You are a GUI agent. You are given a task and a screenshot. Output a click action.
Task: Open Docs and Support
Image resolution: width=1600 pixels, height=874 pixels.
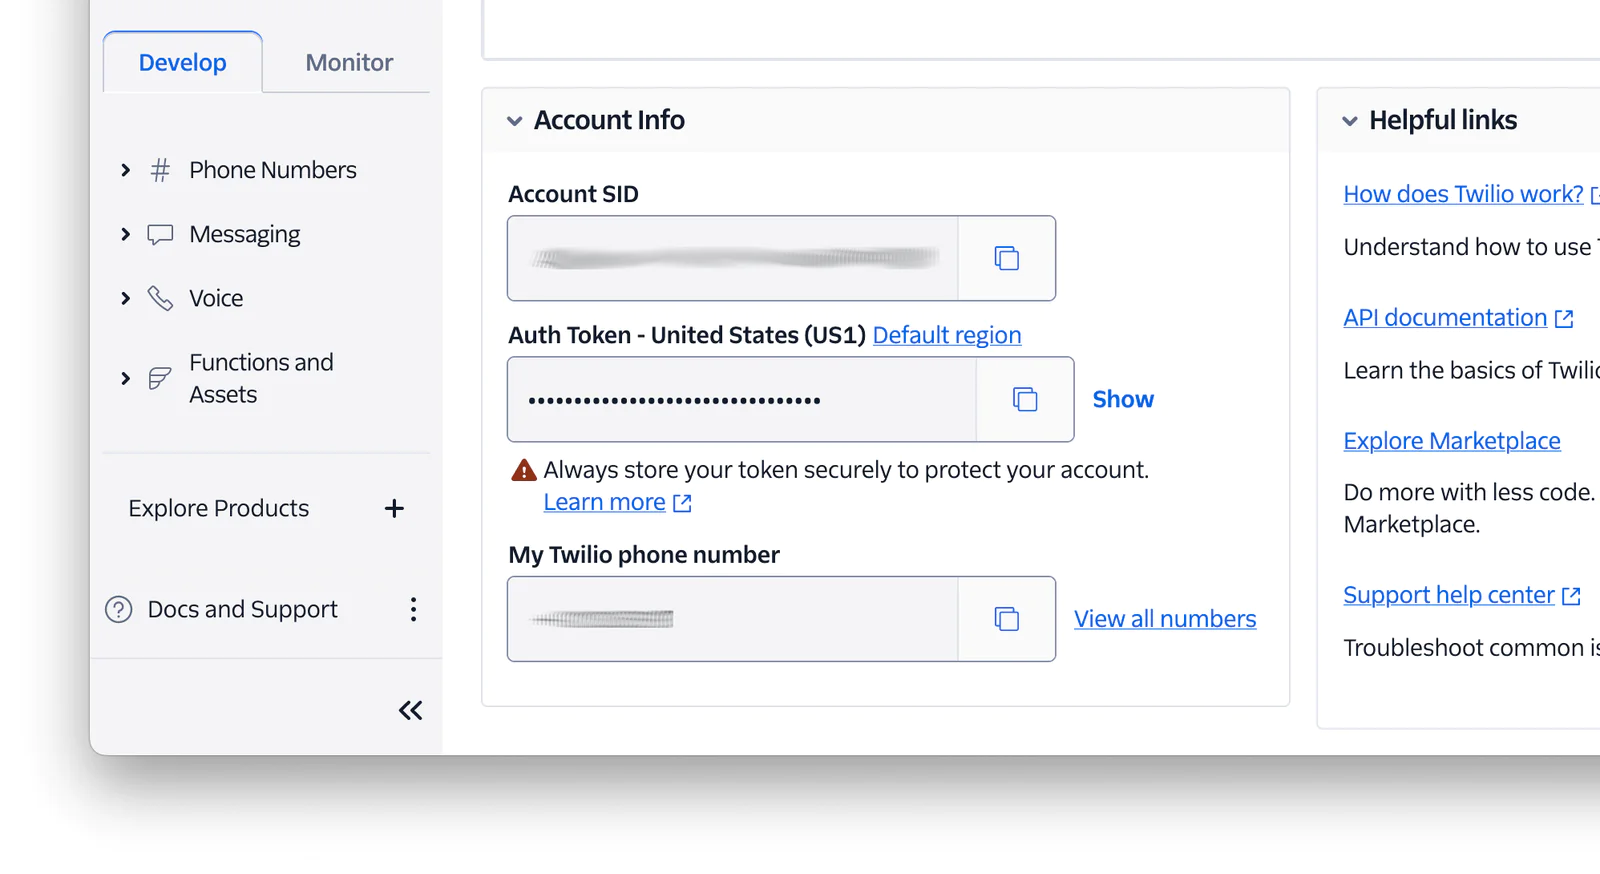(x=242, y=609)
